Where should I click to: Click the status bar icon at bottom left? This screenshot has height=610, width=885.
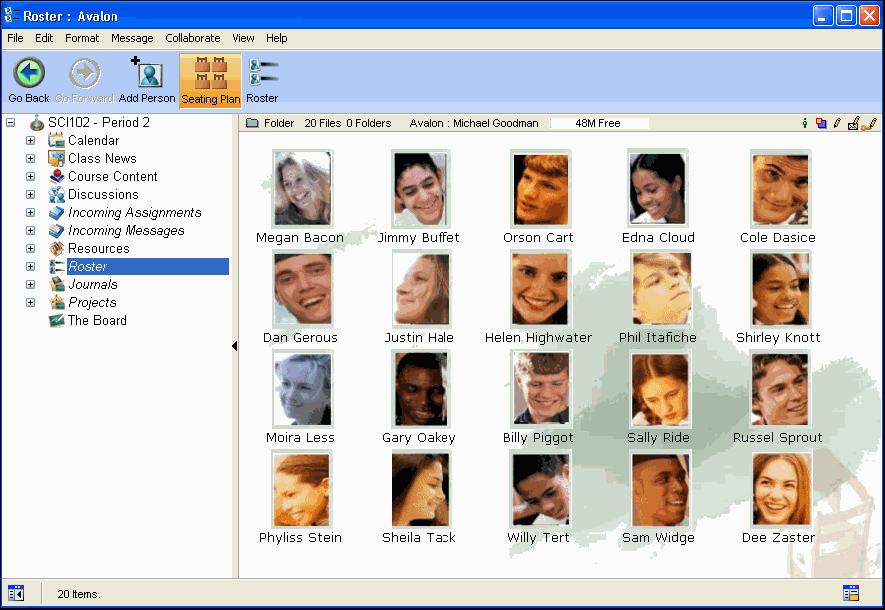tap(15, 593)
